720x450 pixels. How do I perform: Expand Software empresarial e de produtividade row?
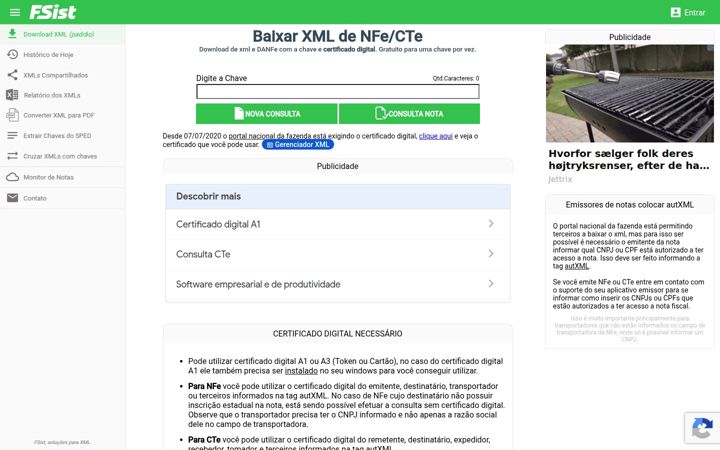[x=338, y=284]
